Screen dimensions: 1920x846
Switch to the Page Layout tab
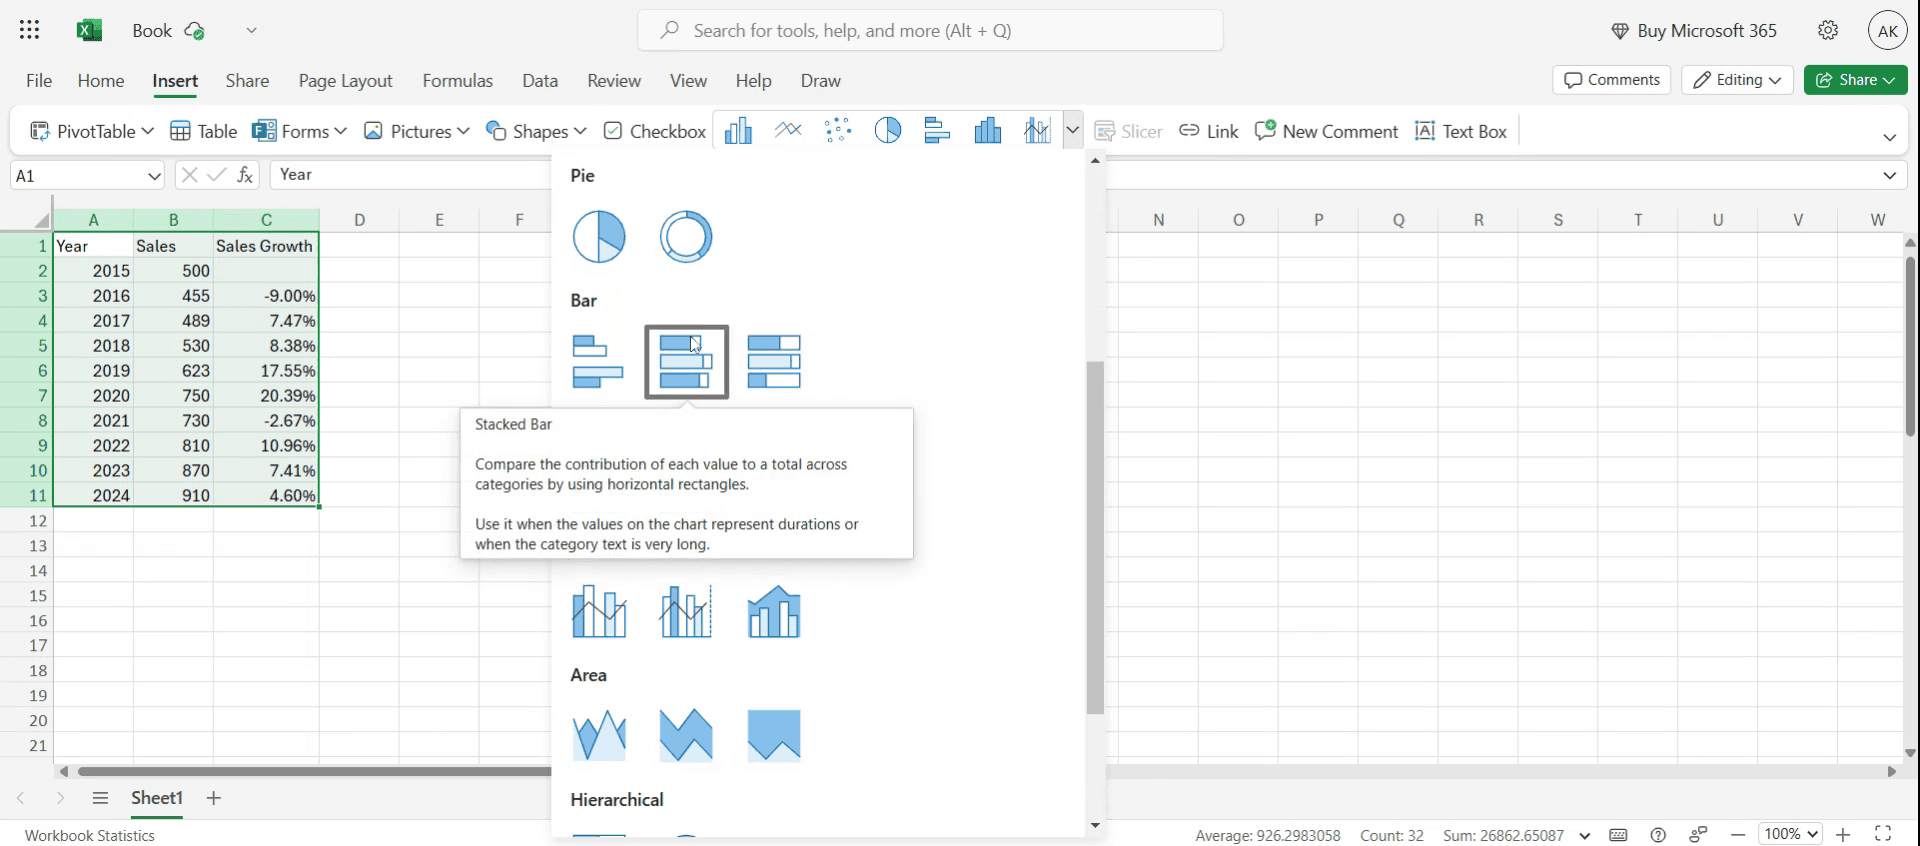345,80
